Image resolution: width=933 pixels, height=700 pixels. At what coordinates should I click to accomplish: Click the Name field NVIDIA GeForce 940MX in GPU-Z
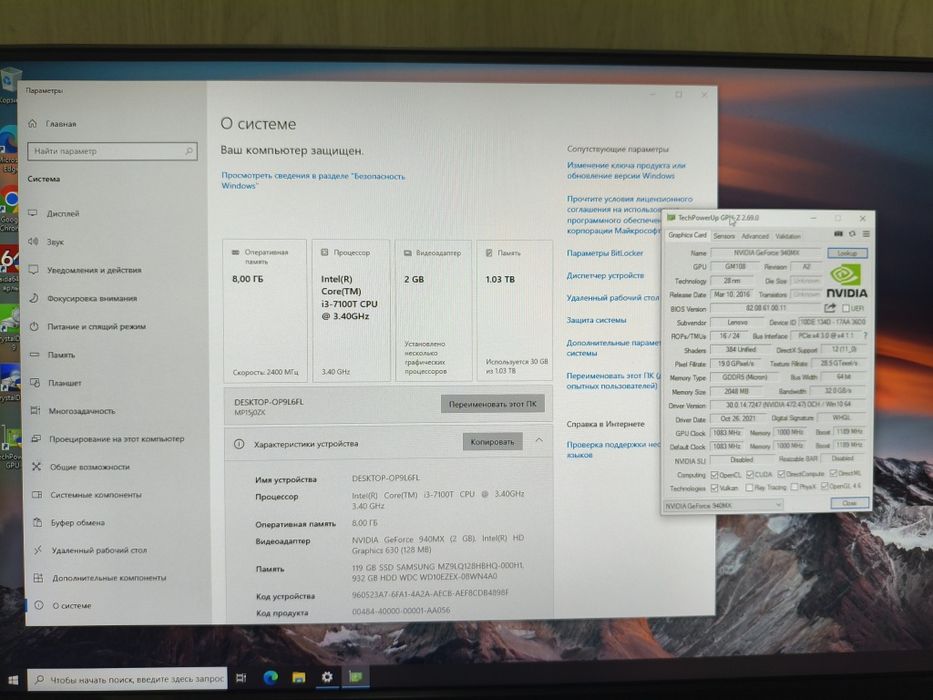click(x=766, y=253)
